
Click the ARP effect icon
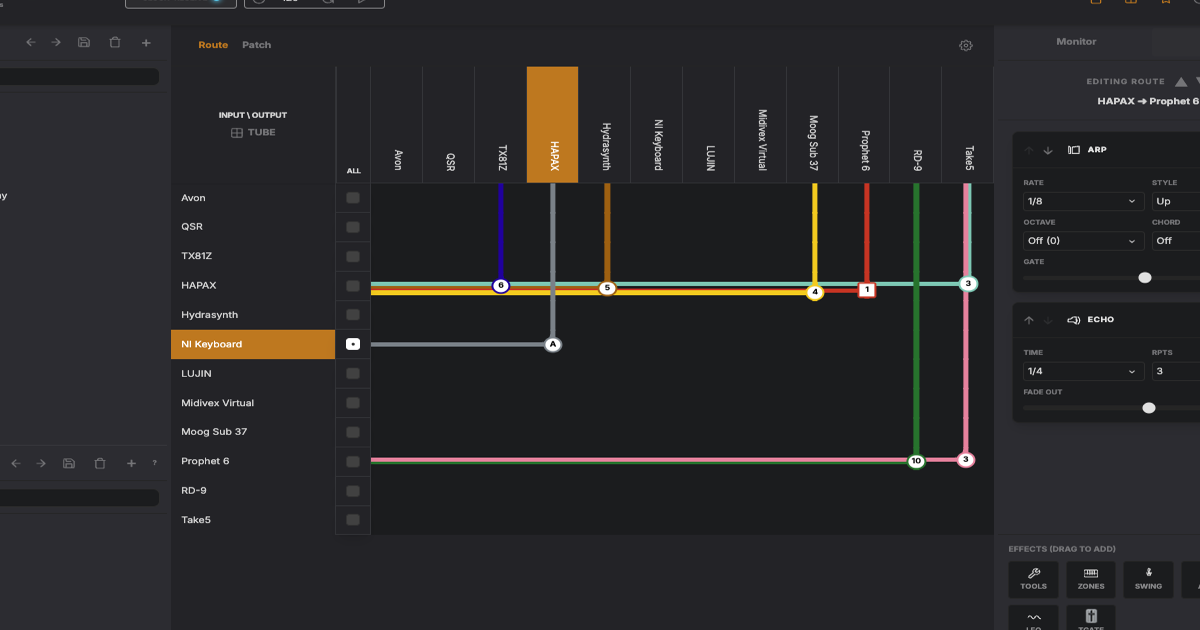click(1074, 150)
